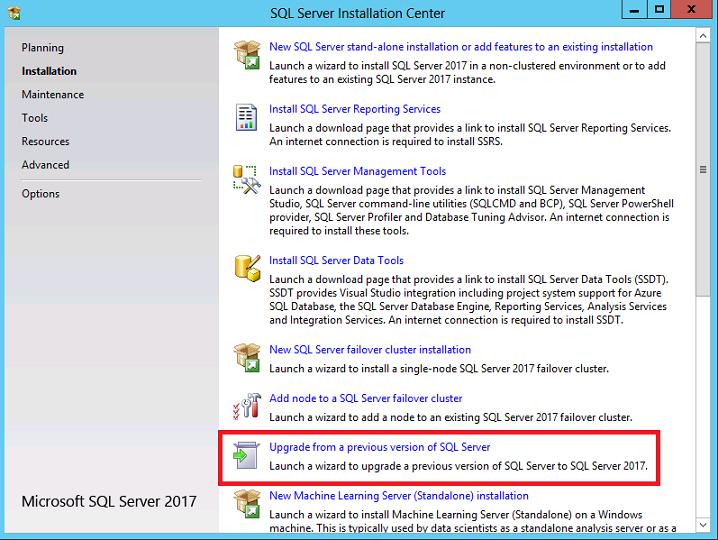Maximize the Installation Center window

coord(659,10)
